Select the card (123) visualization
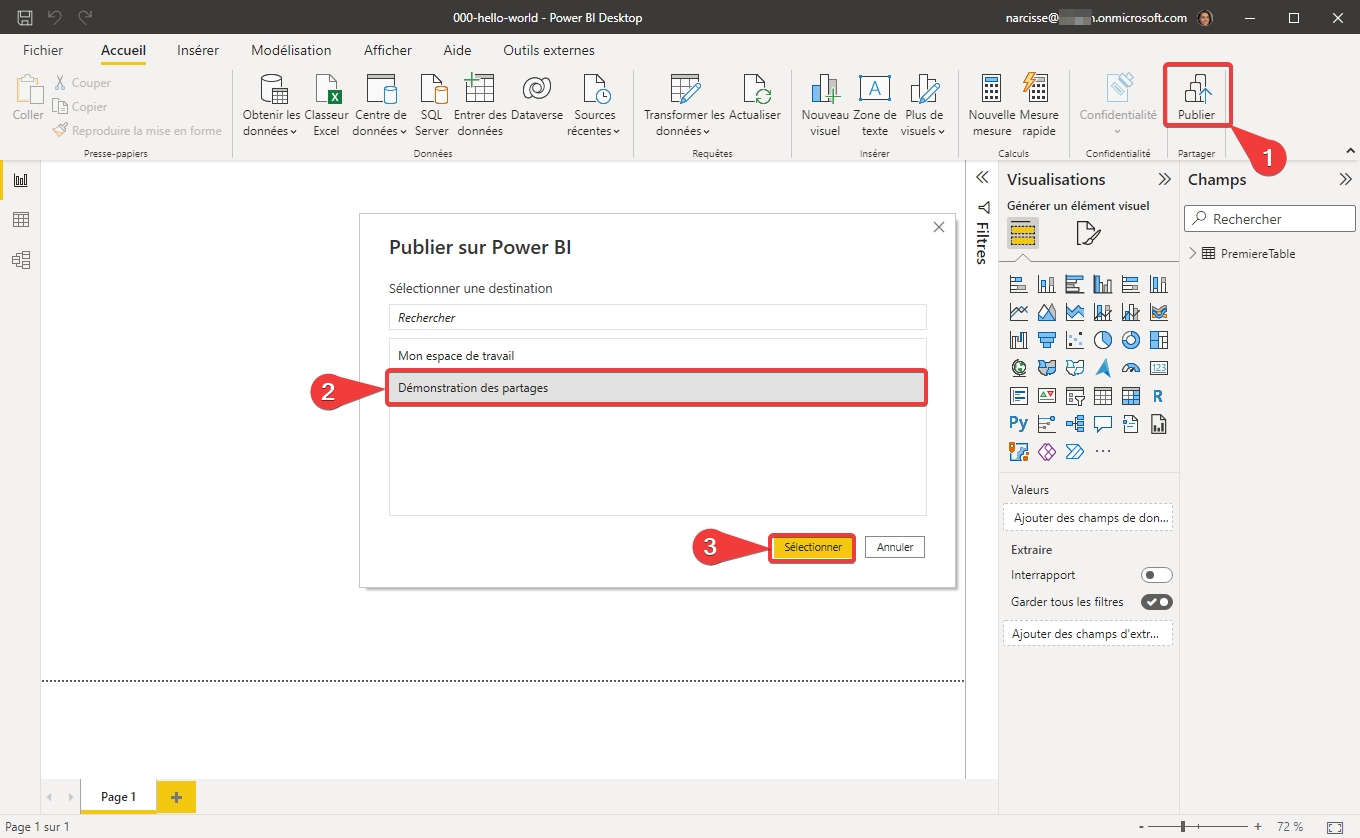Viewport: 1360px width, 838px height. [x=1159, y=368]
